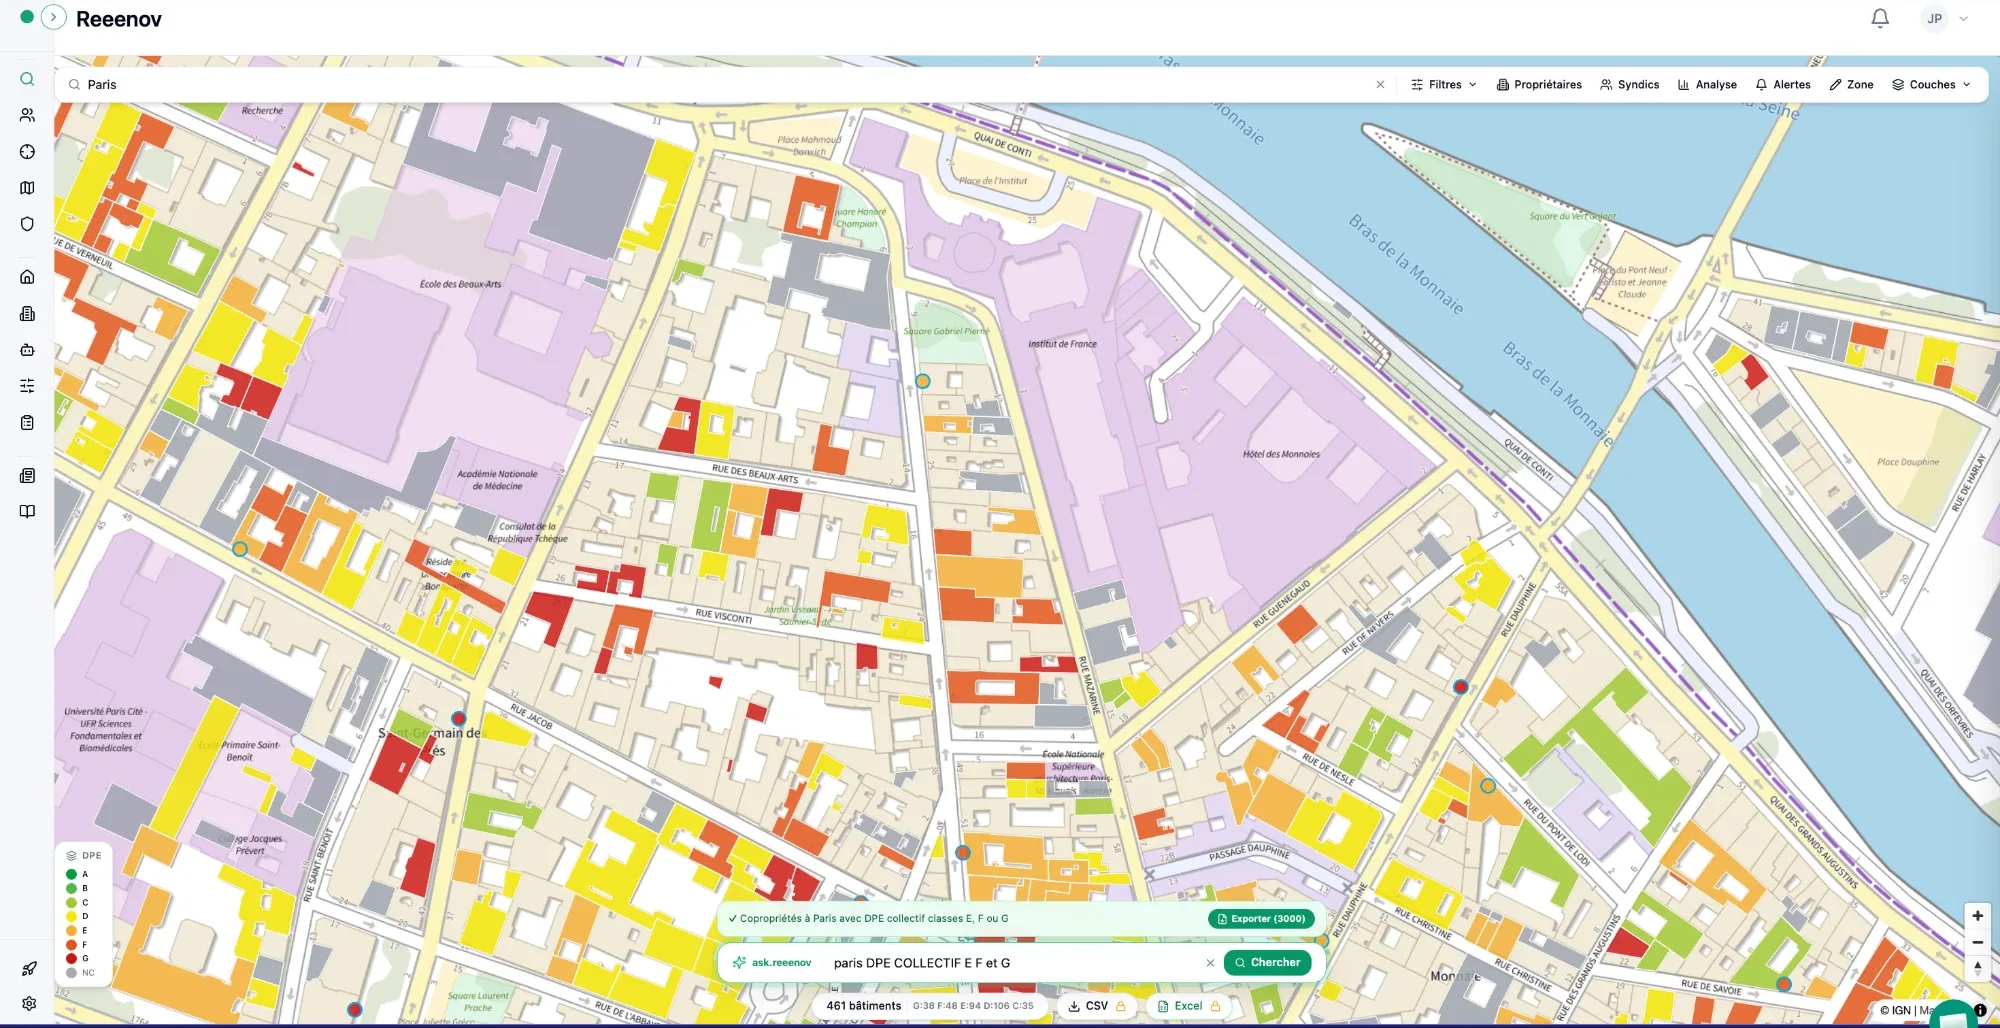Image resolution: width=2000 pixels, height=1028 pixels.
Task: Download results as Excel
Action: (x=1188, y=1006)
